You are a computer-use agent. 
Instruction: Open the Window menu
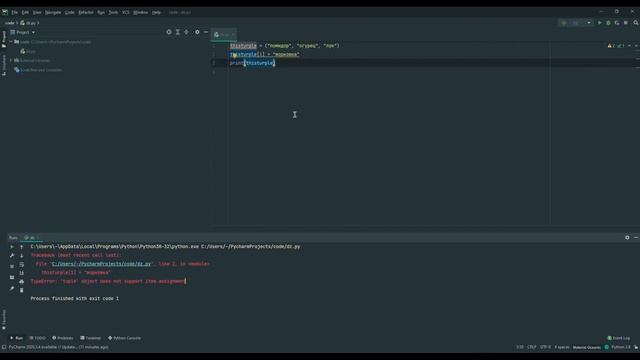coord(141,12)
